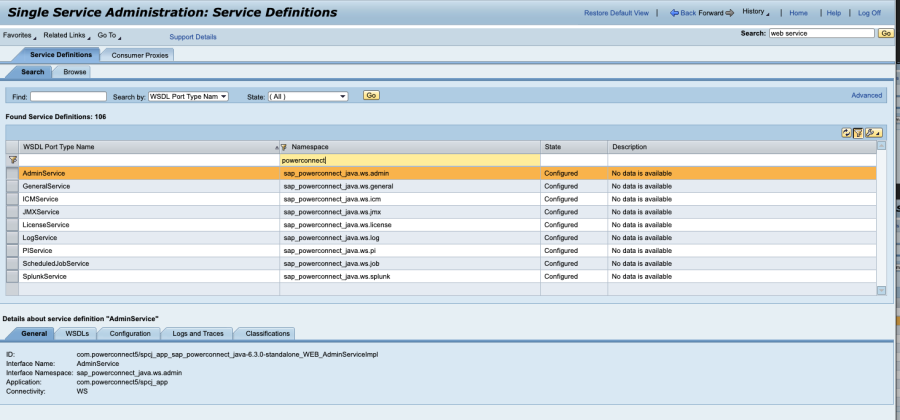Open the State dropdown
The image size is (900, 420).
click(x=309, y=96)
